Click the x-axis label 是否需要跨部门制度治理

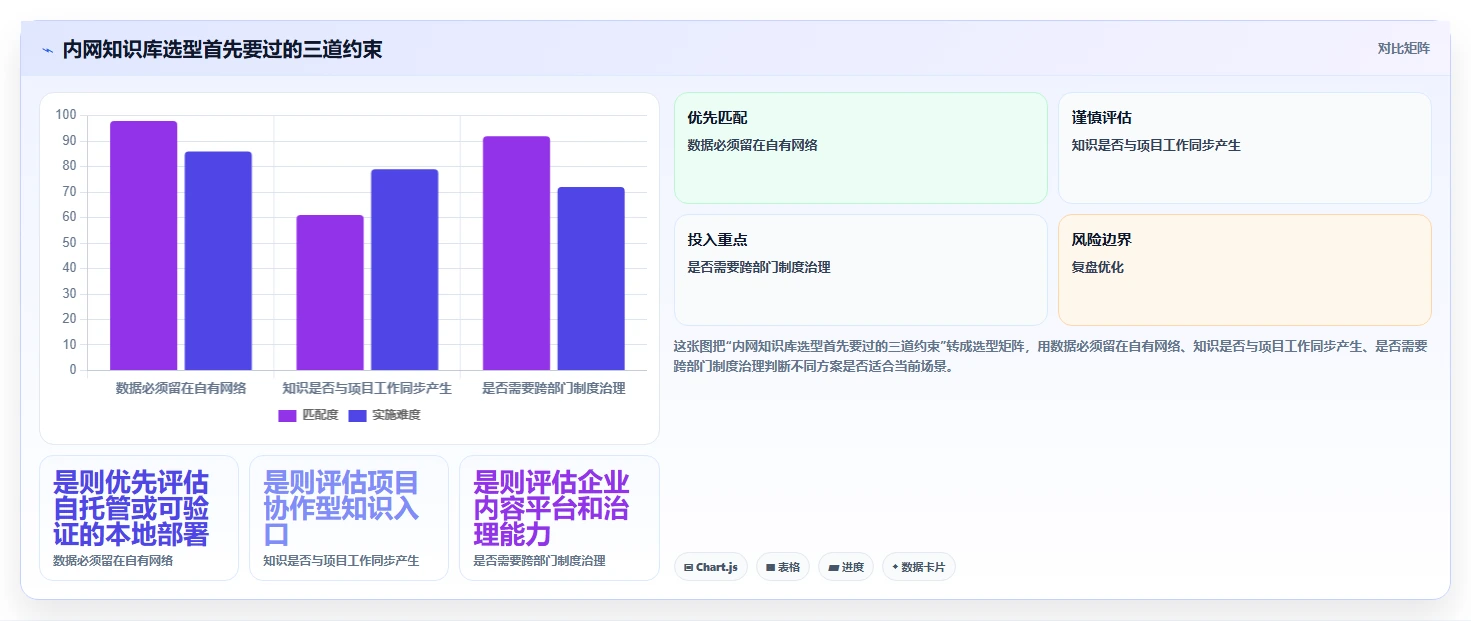(x=554, y=388)
